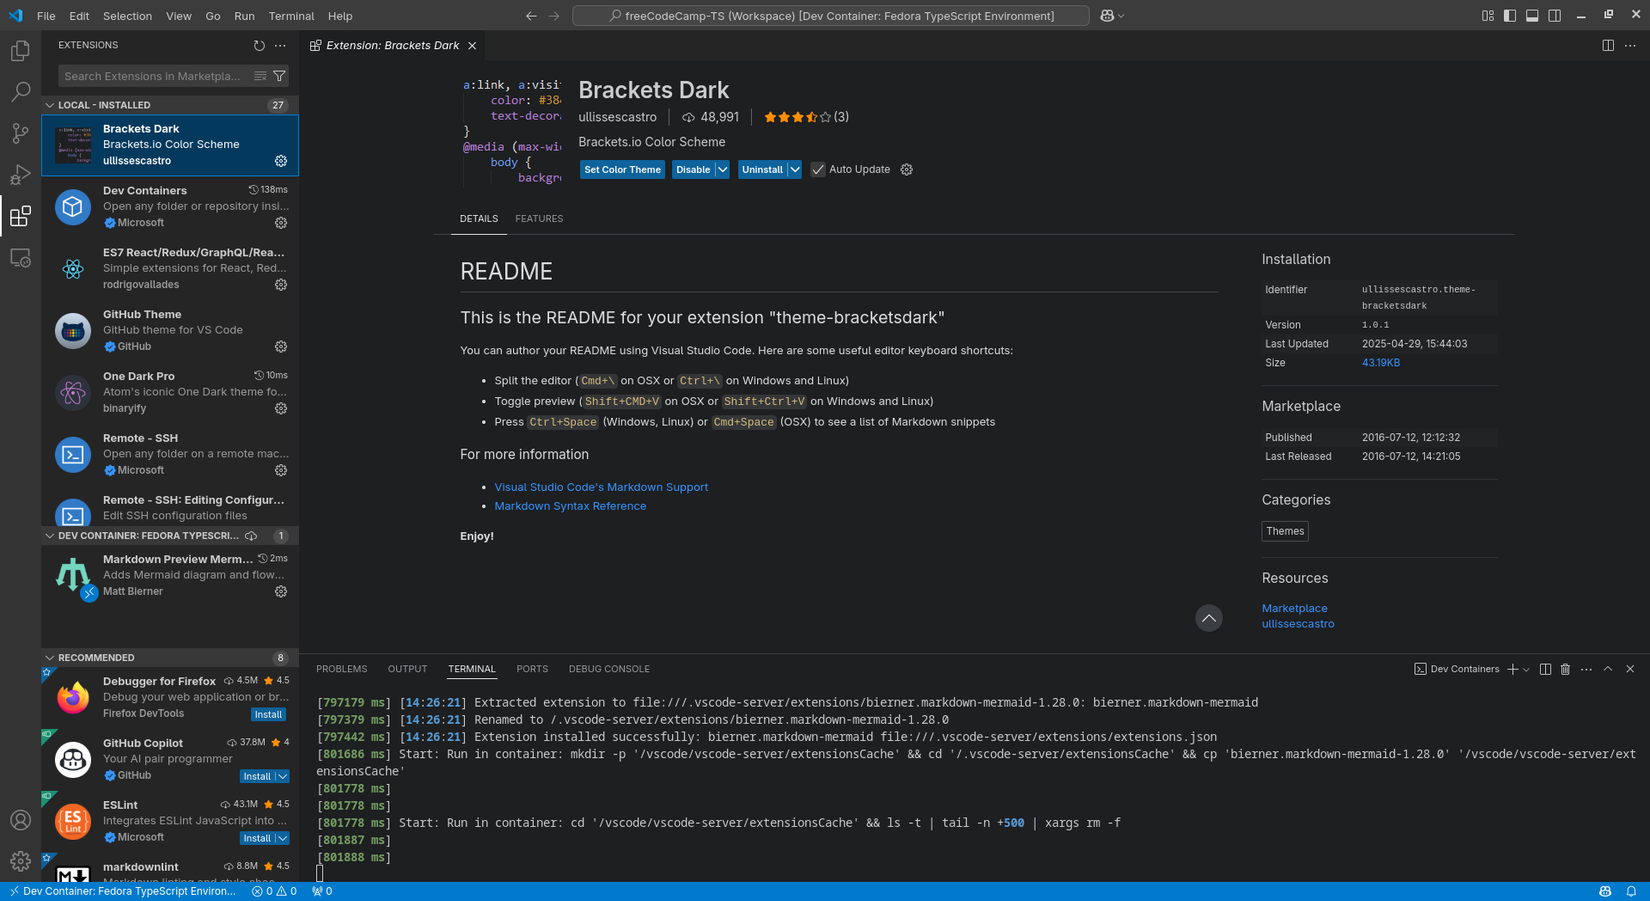Viewport: 1650px width, 901px height.
Task: Open the Uninstall dropdown arrow
Action: pos(795,169)
